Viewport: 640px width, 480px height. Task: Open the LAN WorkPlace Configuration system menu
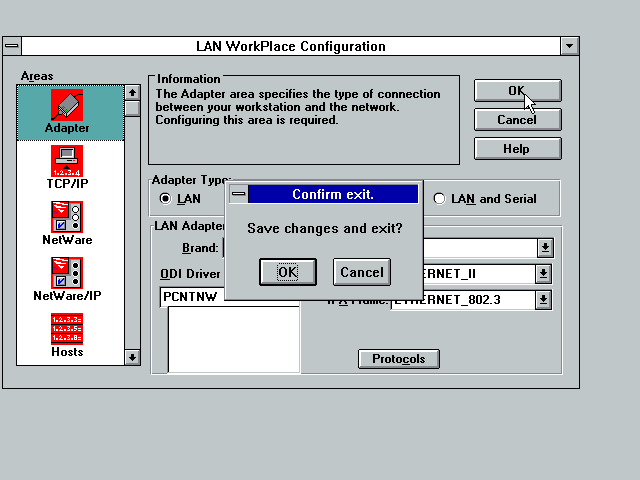tap(12, 46)
